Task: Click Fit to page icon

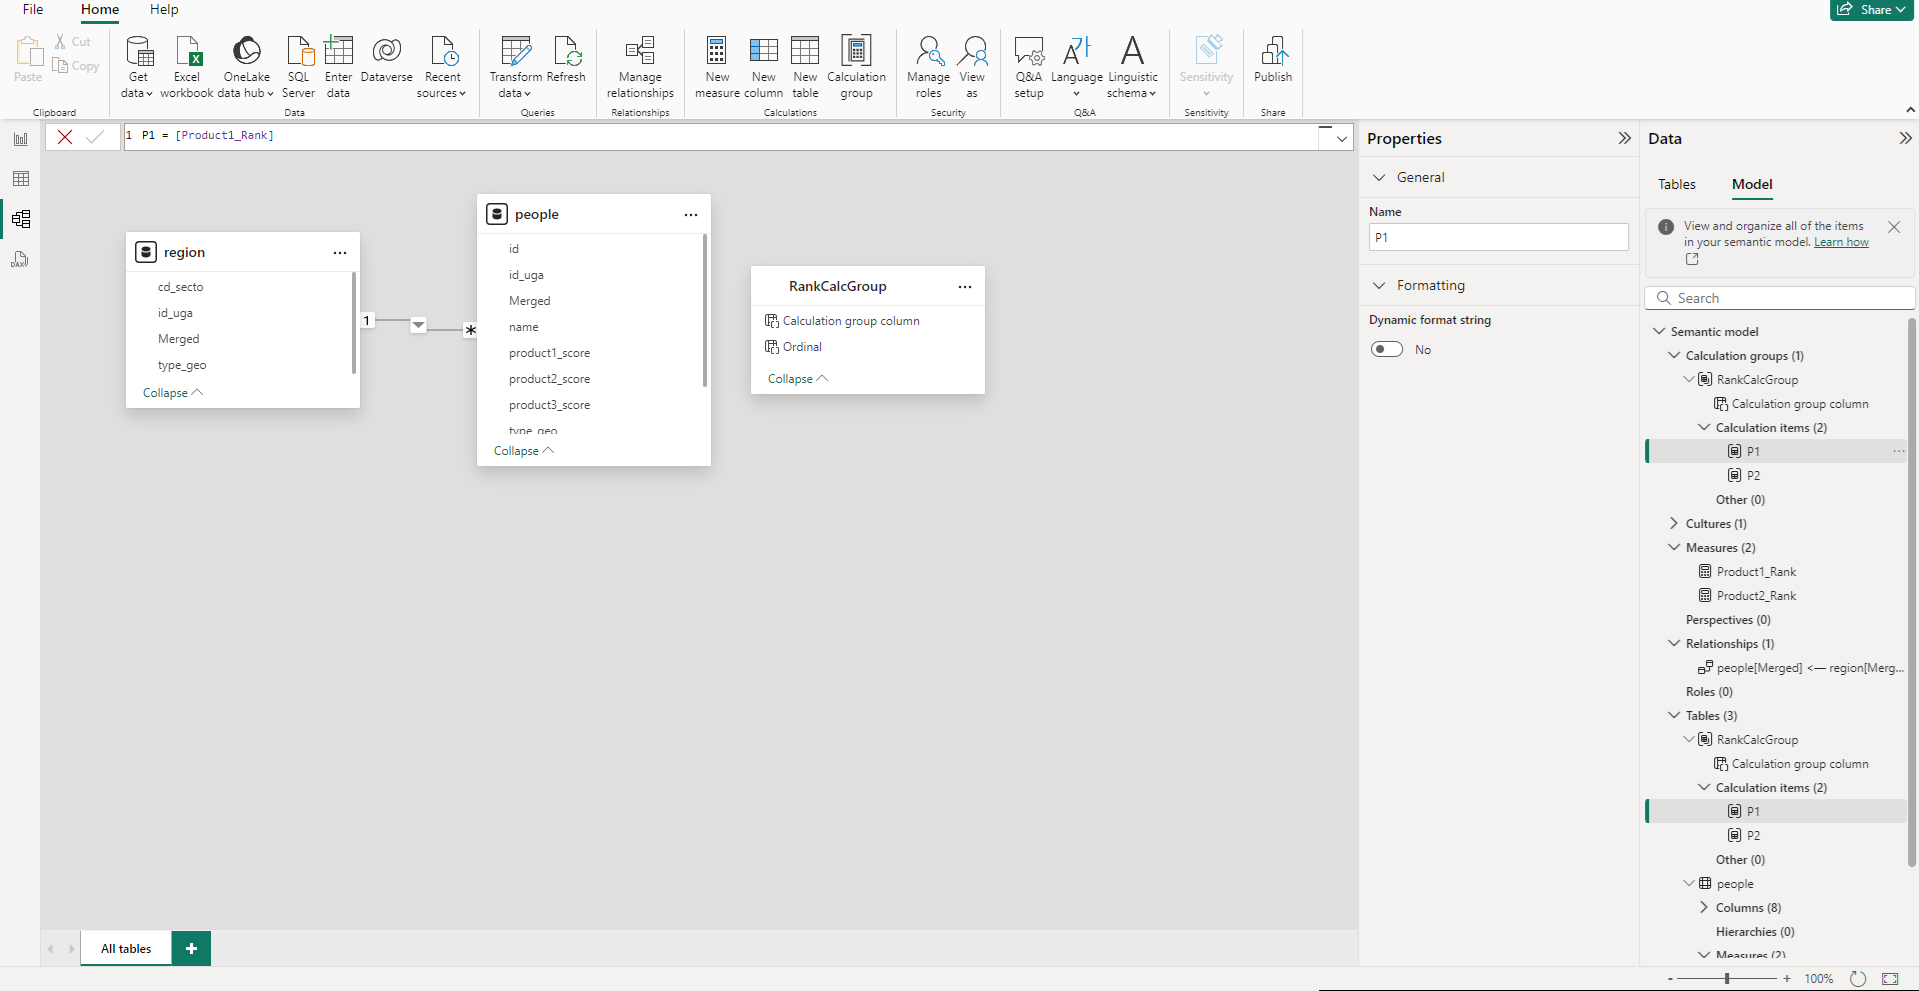Action: click(1890, 979)
